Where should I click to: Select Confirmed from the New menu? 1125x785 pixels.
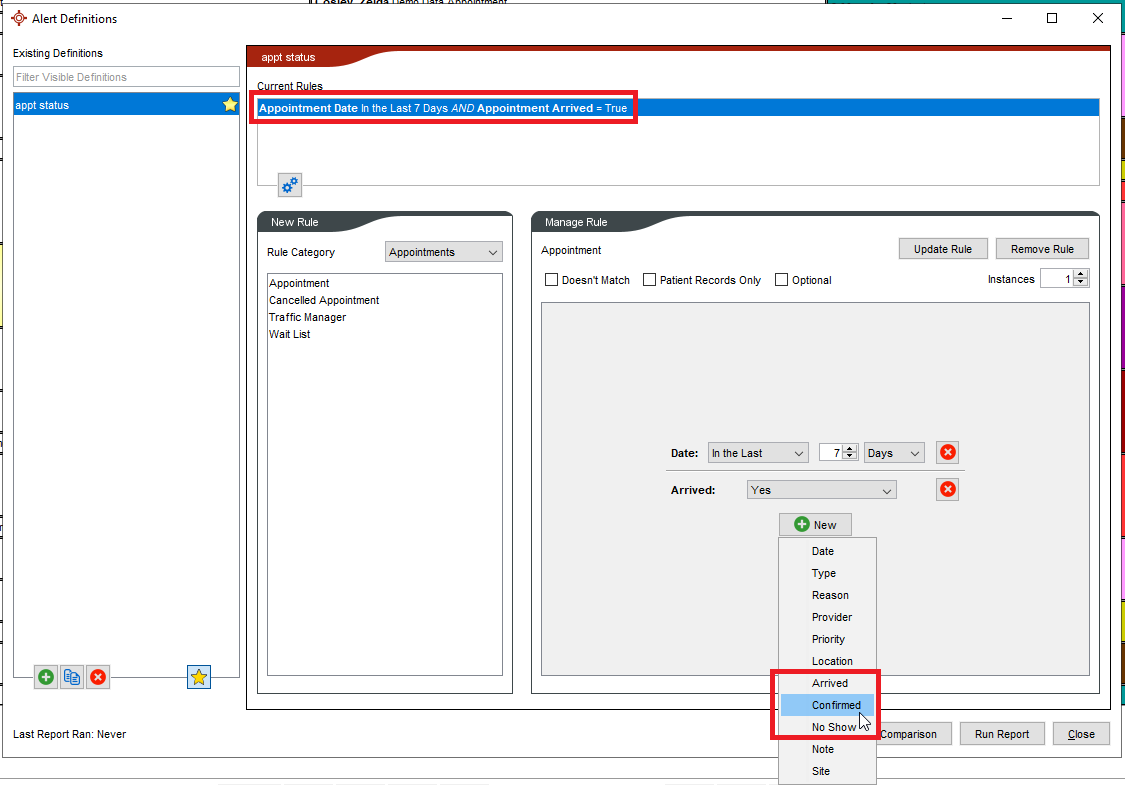(836, 705)
